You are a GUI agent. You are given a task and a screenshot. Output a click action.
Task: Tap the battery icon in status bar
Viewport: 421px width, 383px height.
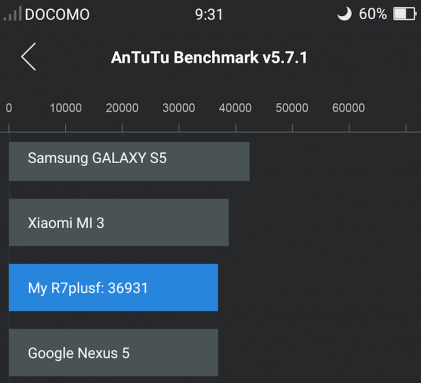coord(405,14)
